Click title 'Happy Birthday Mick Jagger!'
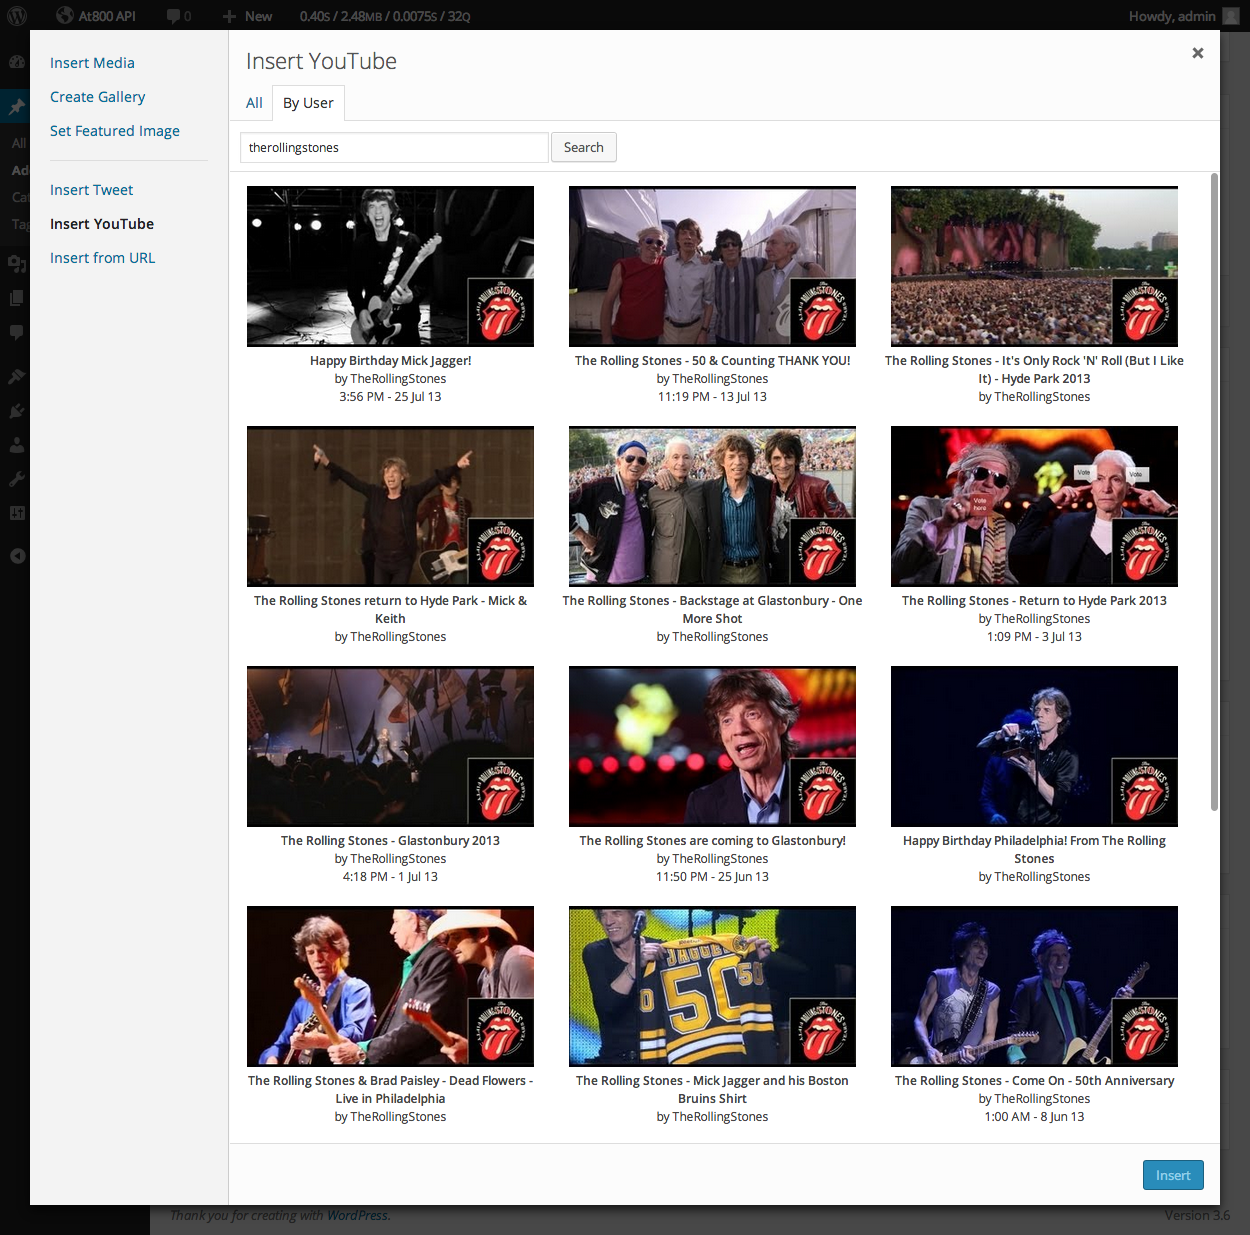The width and height of the screenshot is (1250, 1235). tap(390, 361)
